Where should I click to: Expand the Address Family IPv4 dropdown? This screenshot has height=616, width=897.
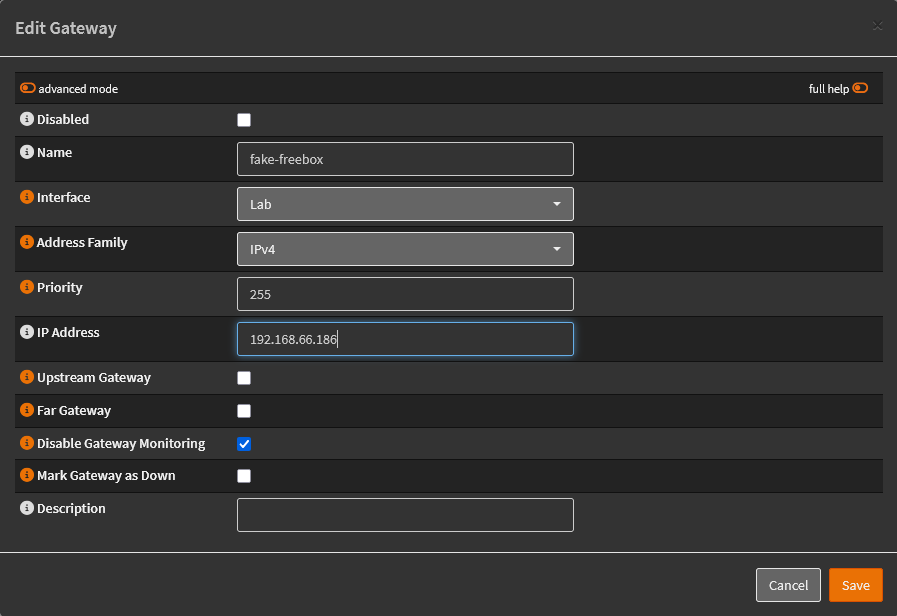[405, 249]
